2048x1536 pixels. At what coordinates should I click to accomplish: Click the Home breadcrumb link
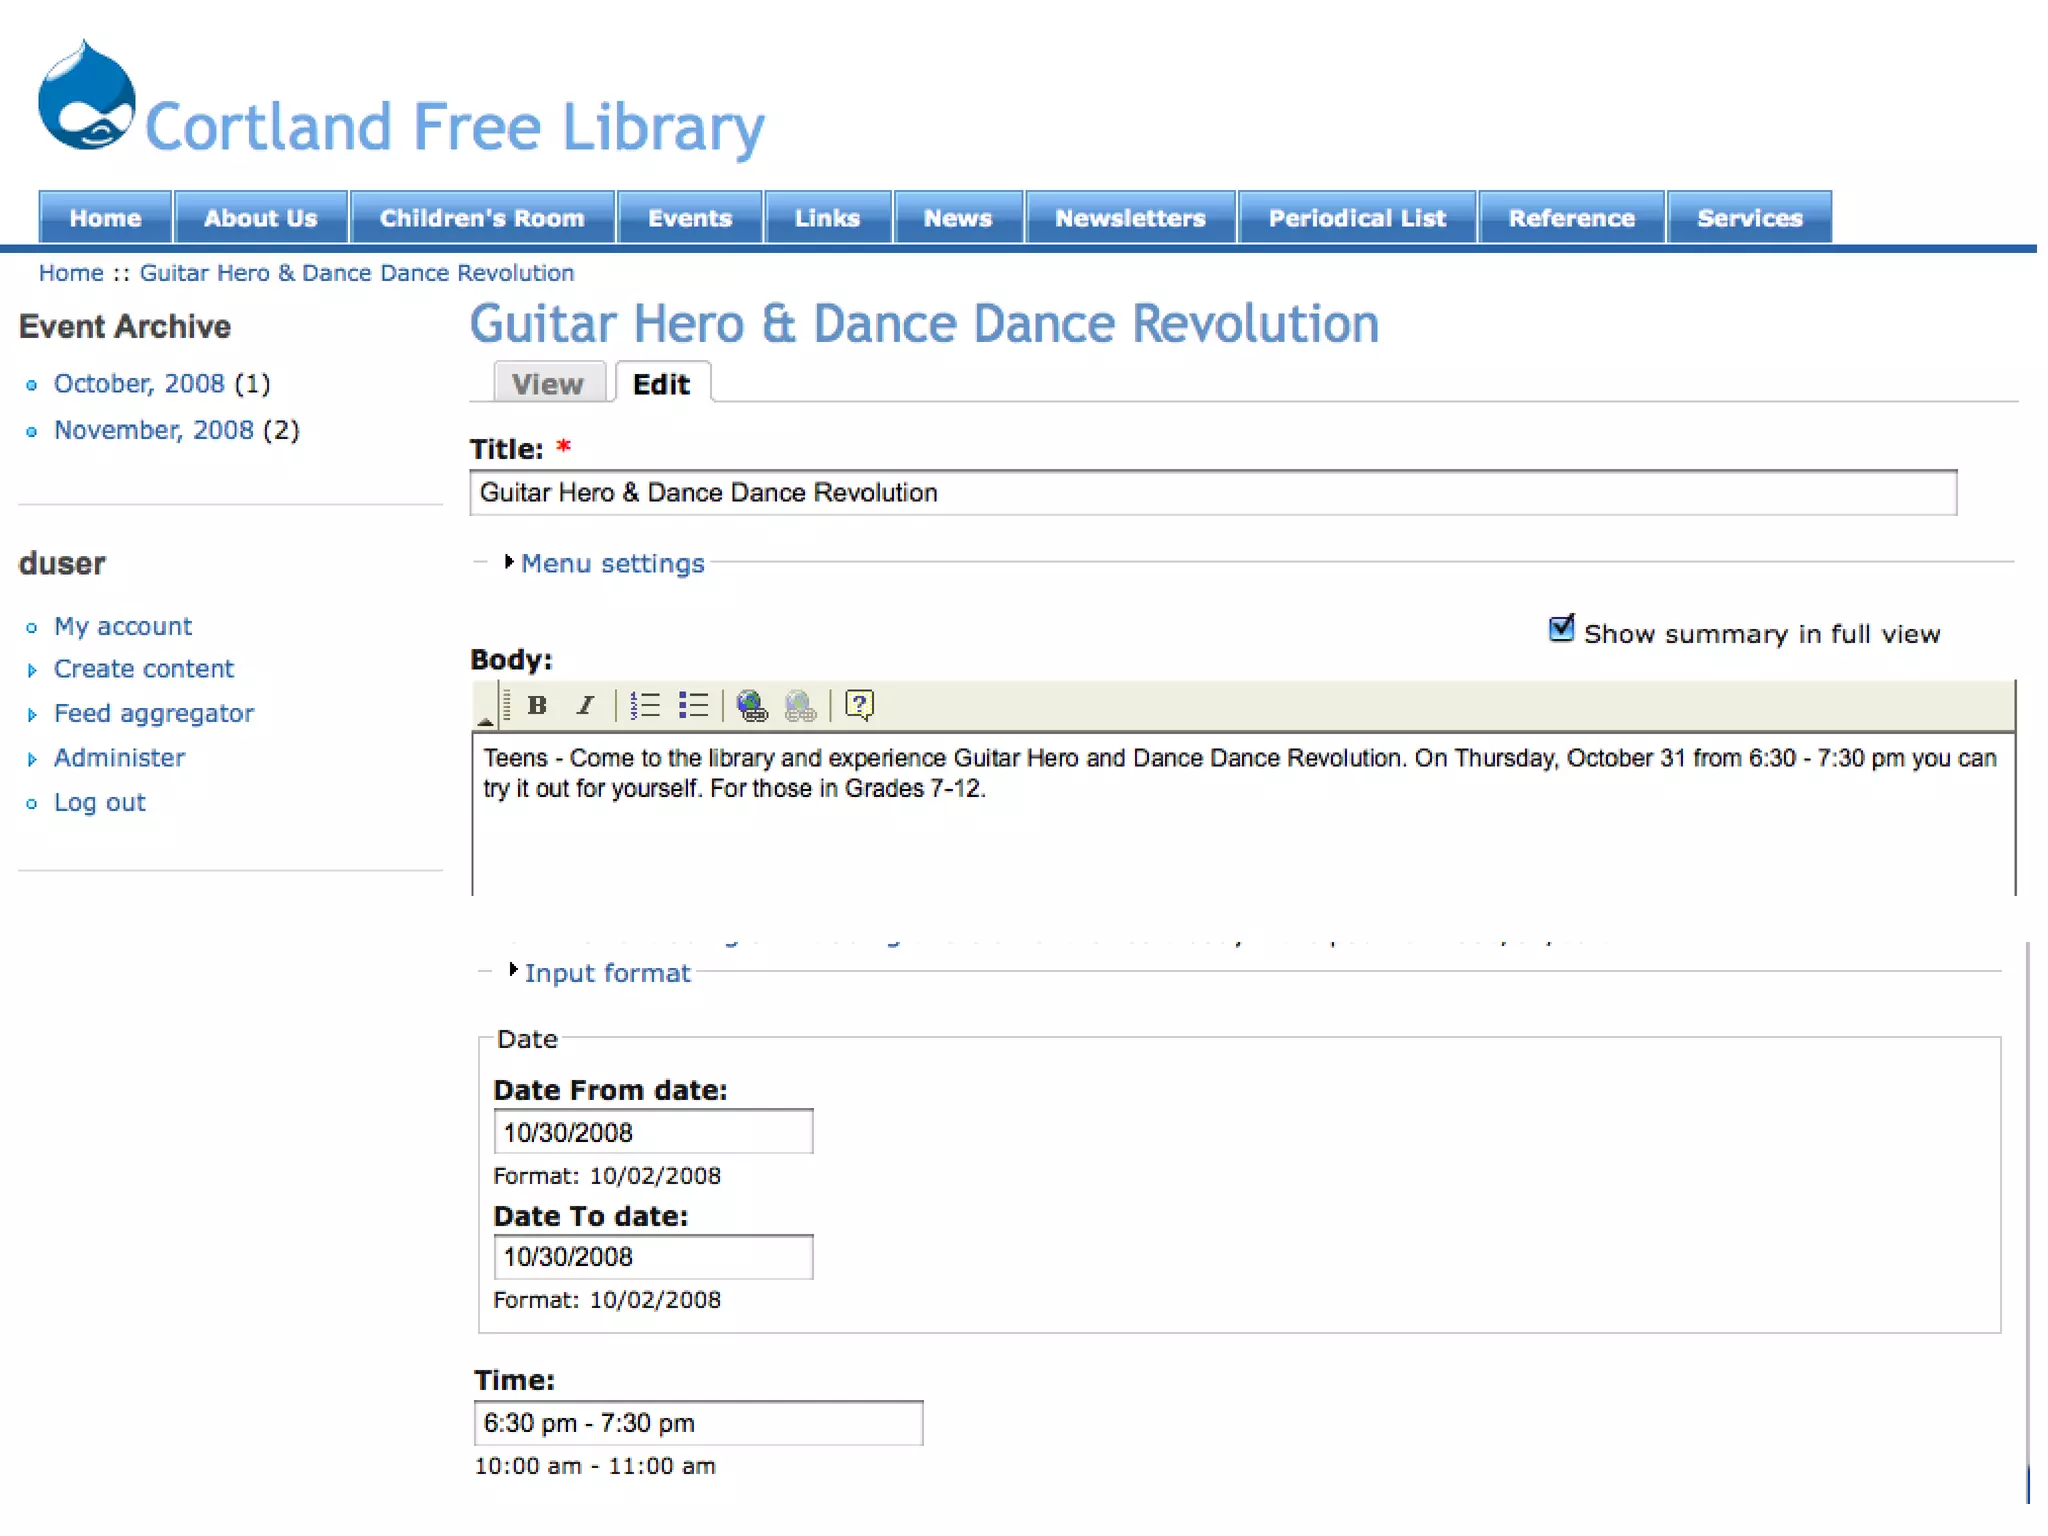pos(71,273)
